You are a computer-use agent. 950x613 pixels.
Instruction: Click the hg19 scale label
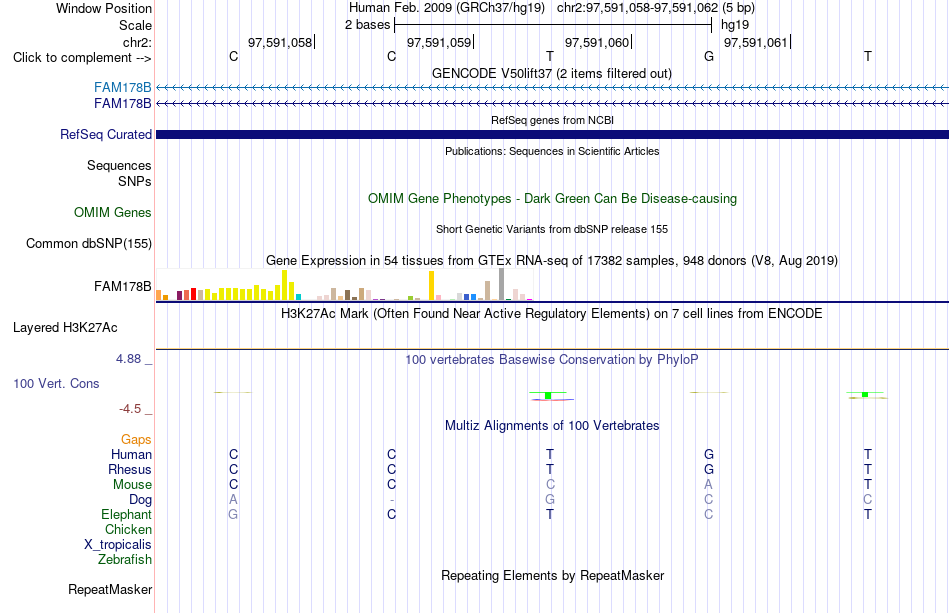point(735,25)
